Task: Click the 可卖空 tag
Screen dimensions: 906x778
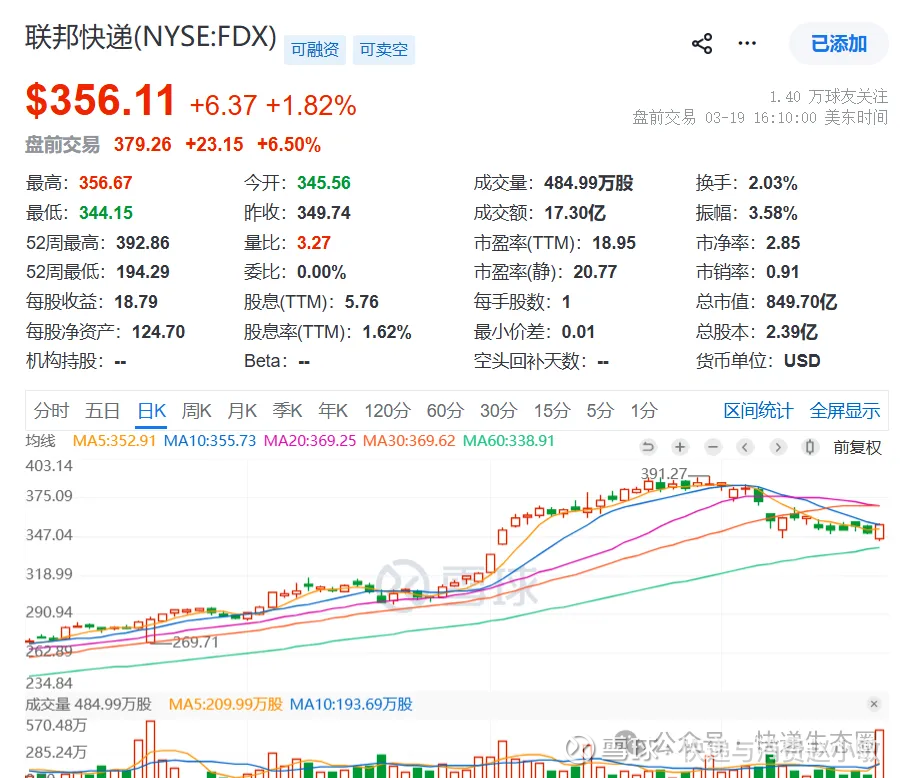Action: coord(384,49)
